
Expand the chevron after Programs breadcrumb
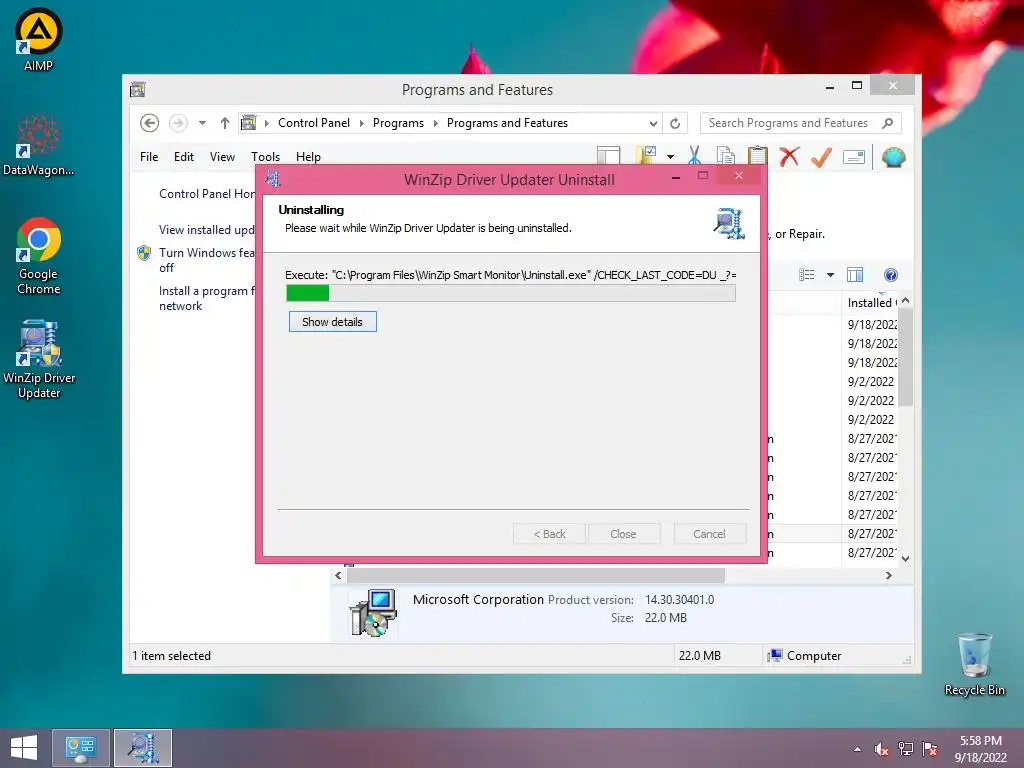pyautogui.click(x=436, y=123)
